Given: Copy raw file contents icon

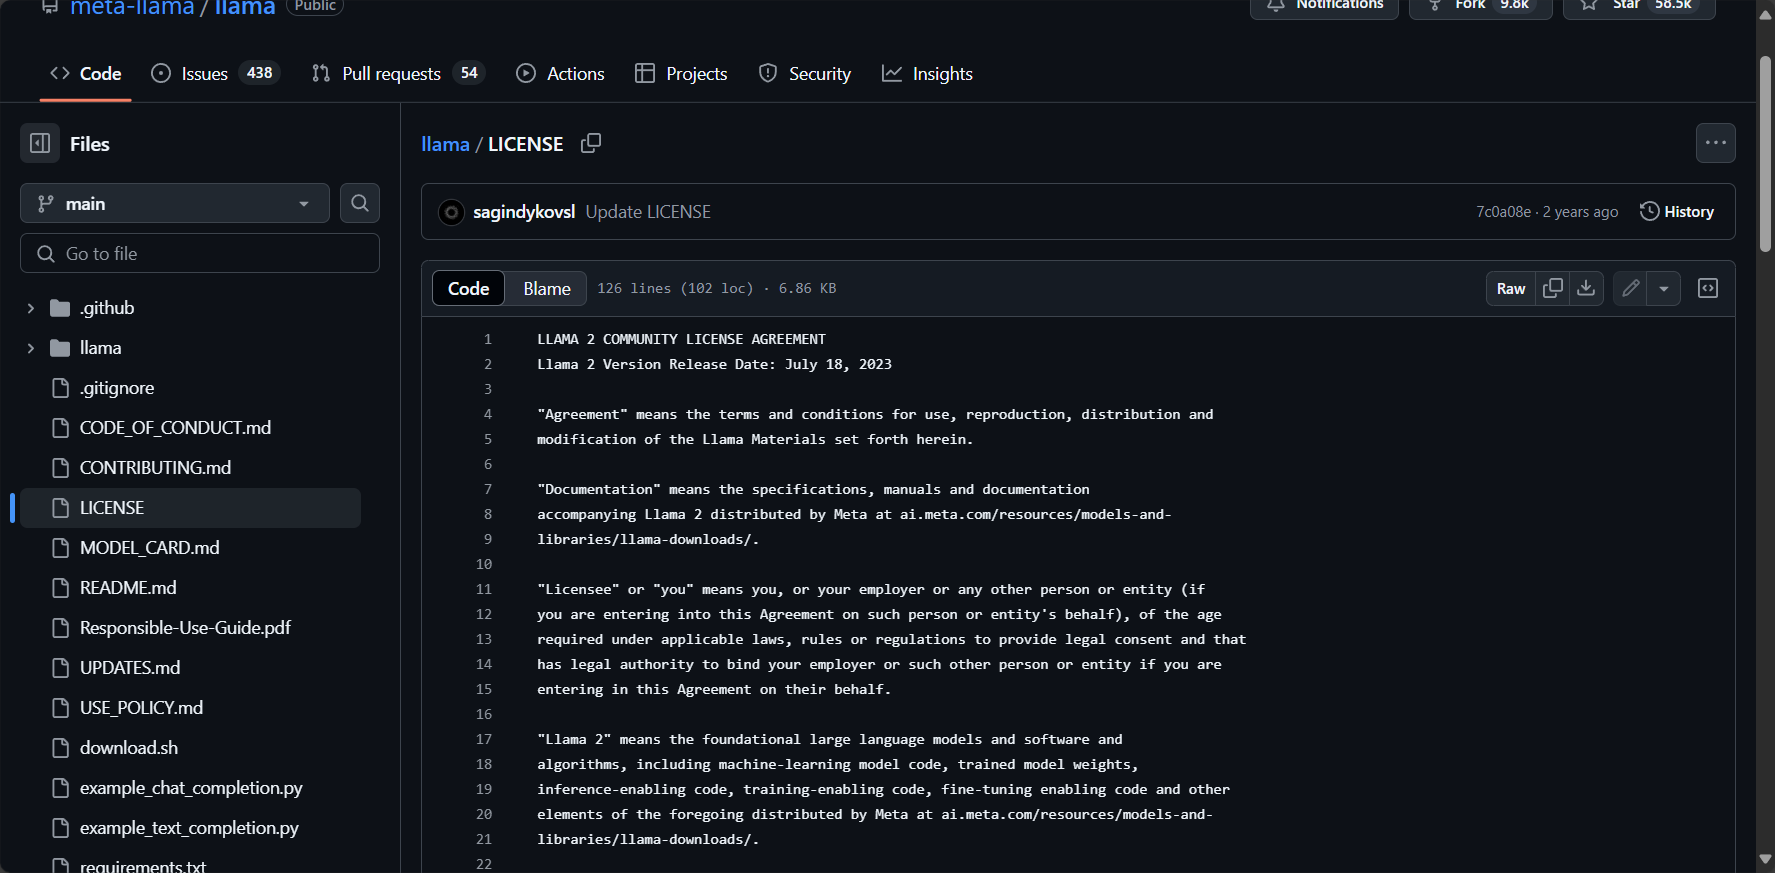Looking at the screenshot, I should click(x=1553, y=288).
